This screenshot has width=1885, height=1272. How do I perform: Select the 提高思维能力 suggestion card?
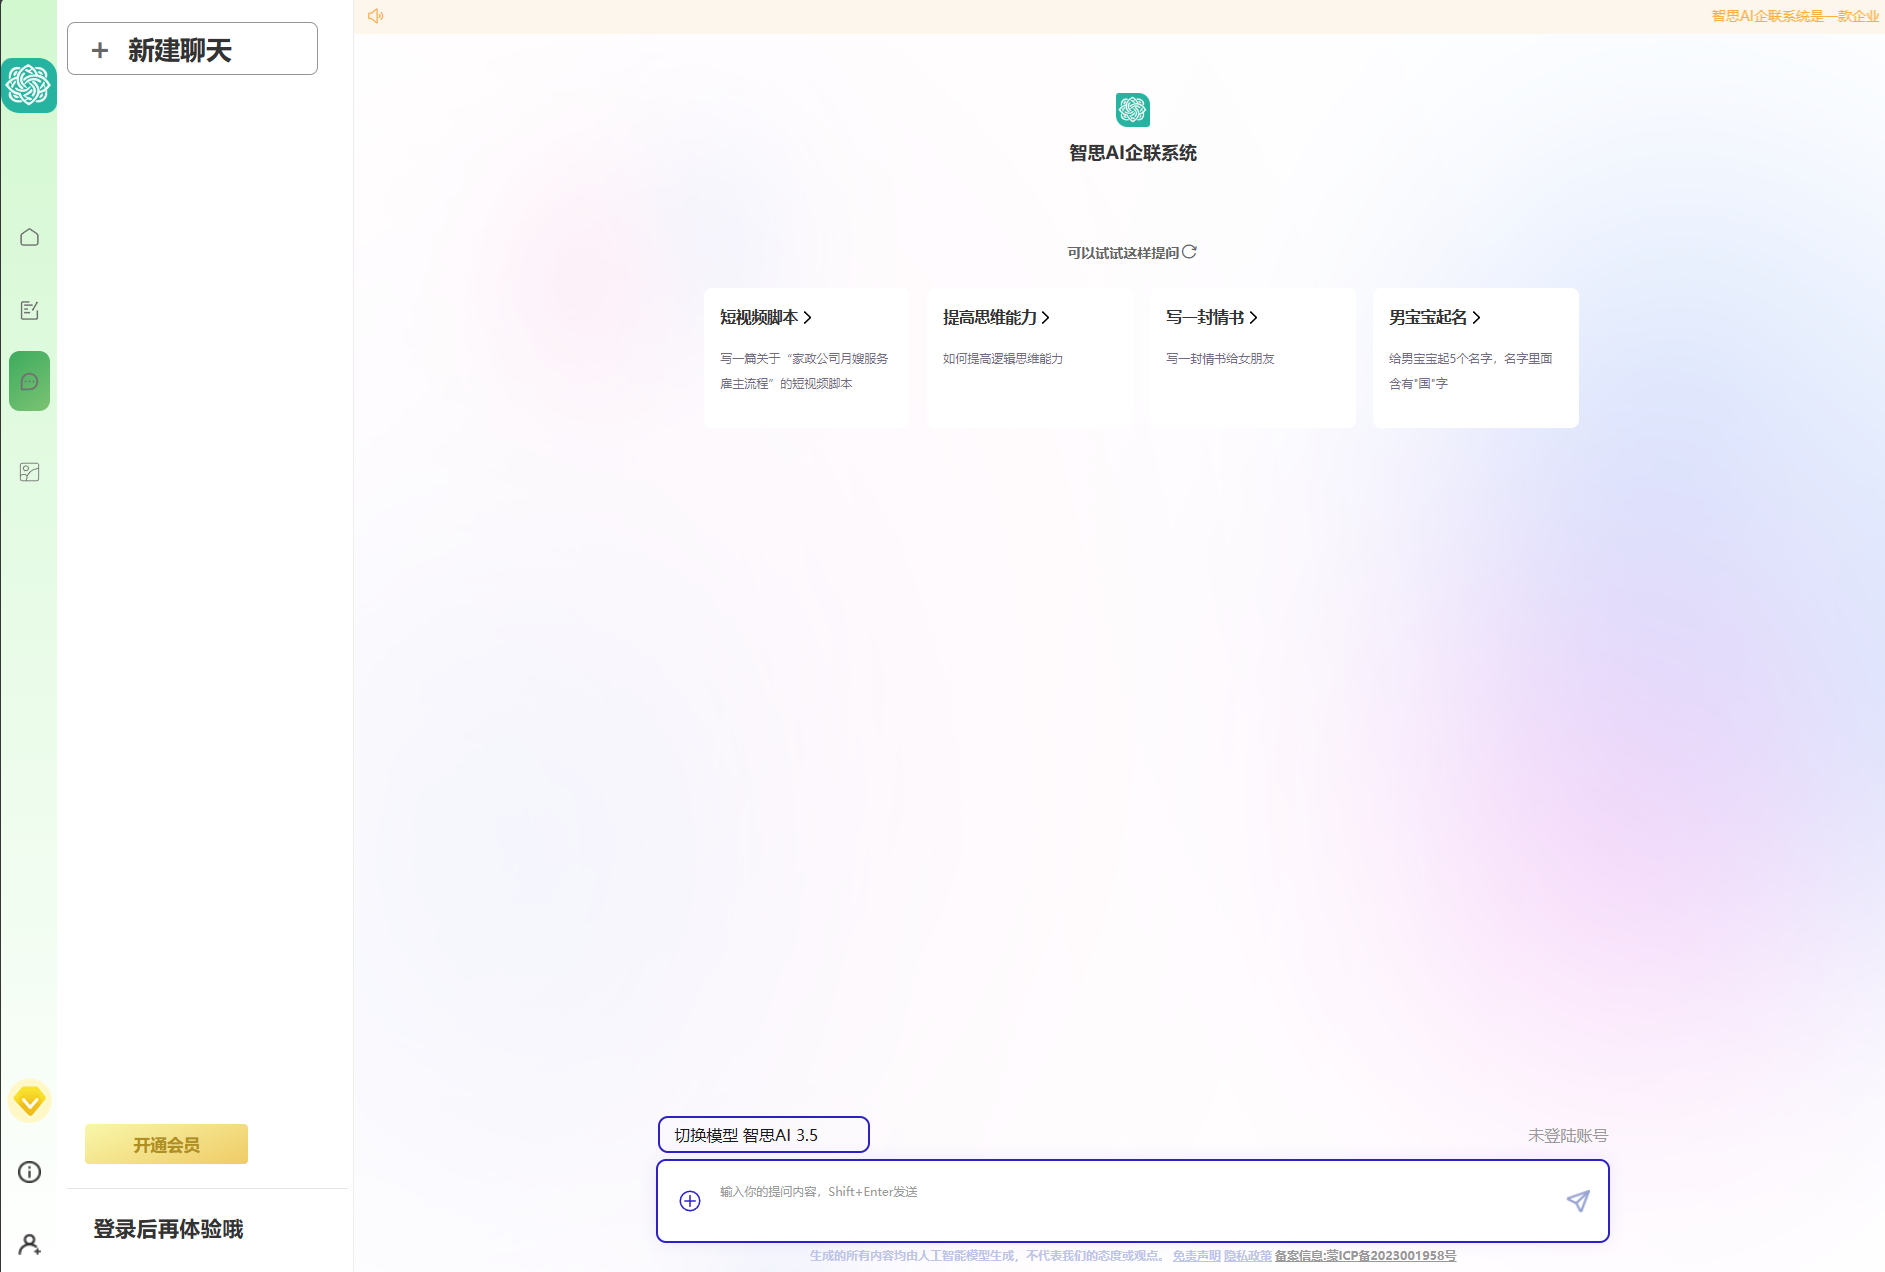(1032, 358)
